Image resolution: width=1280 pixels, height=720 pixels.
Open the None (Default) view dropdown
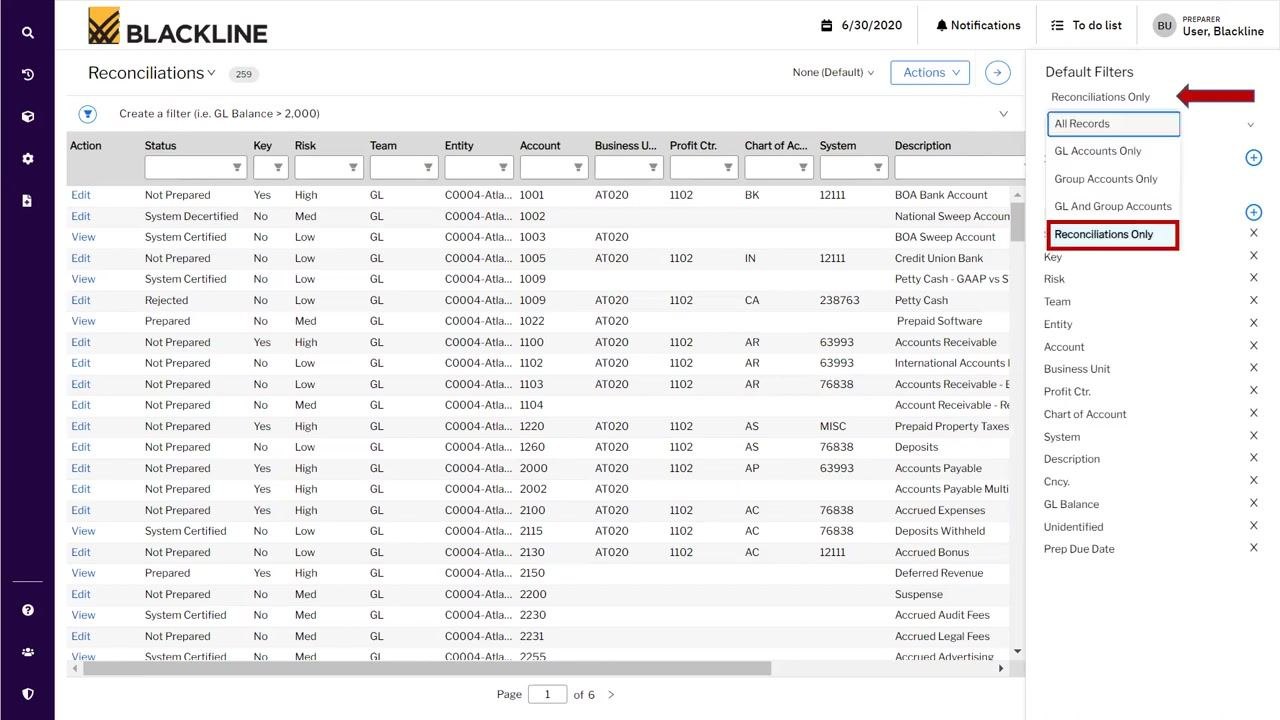pos(833,73)
